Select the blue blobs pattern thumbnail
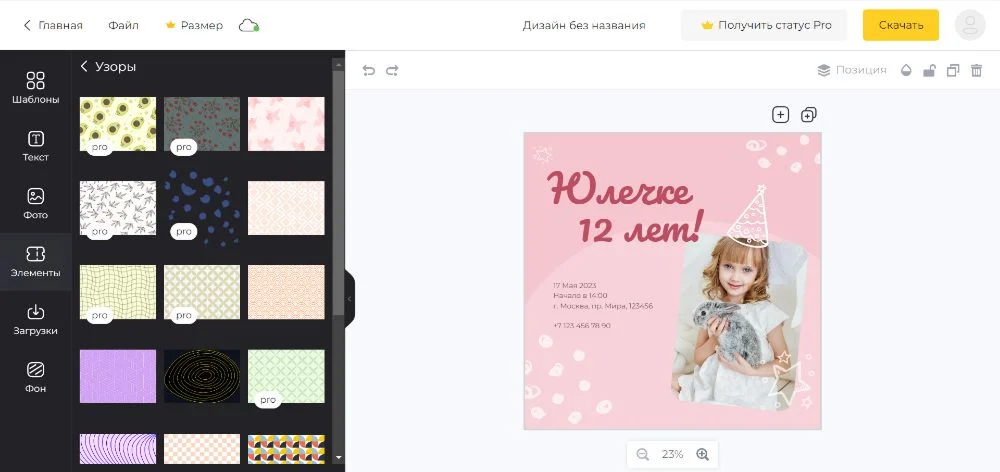1000x472 pixels. point(202,208)
